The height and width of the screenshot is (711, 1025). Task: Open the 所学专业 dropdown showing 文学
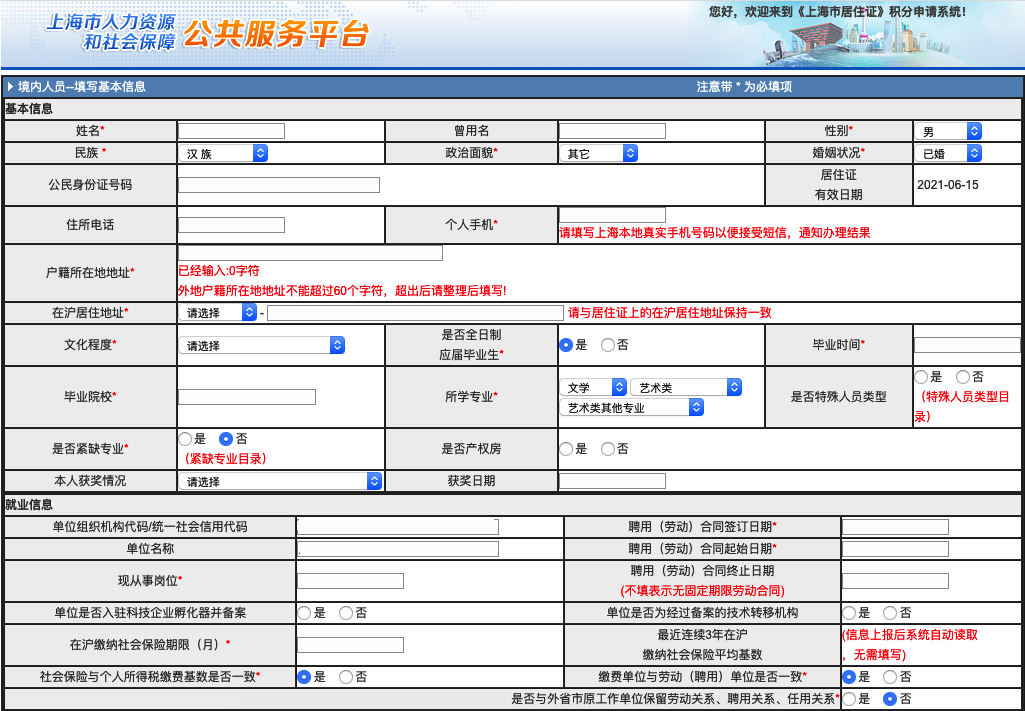(x=593, y=388)
